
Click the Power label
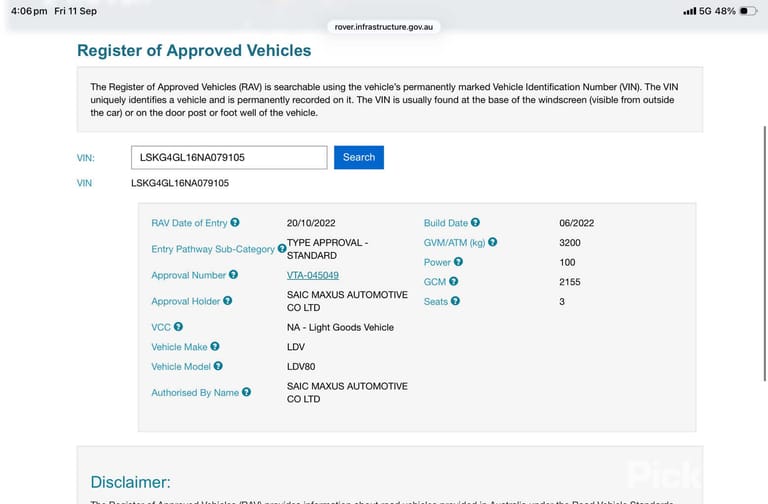pyautogui.click(x=437, y=262)
